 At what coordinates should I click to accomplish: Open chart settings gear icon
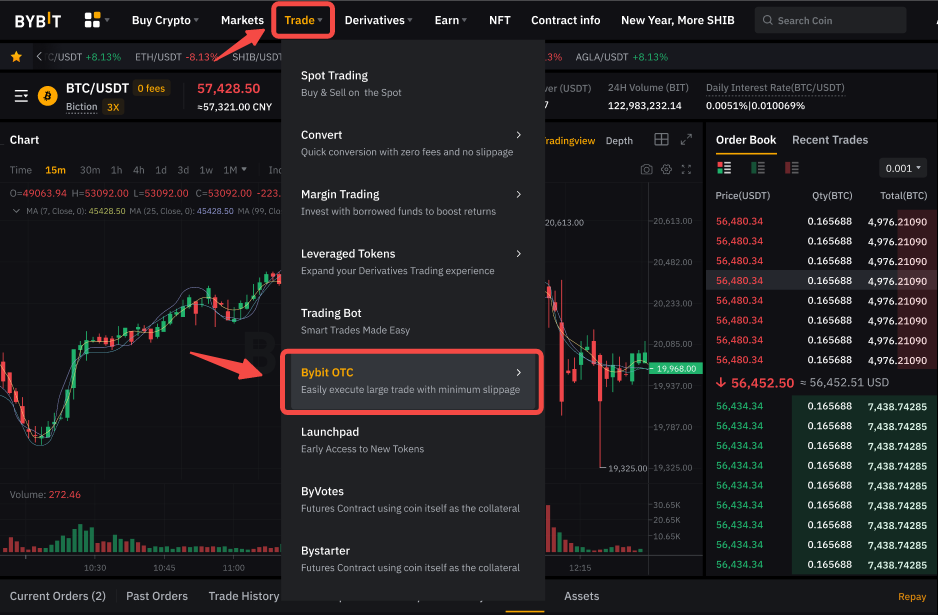pos(665,170)
